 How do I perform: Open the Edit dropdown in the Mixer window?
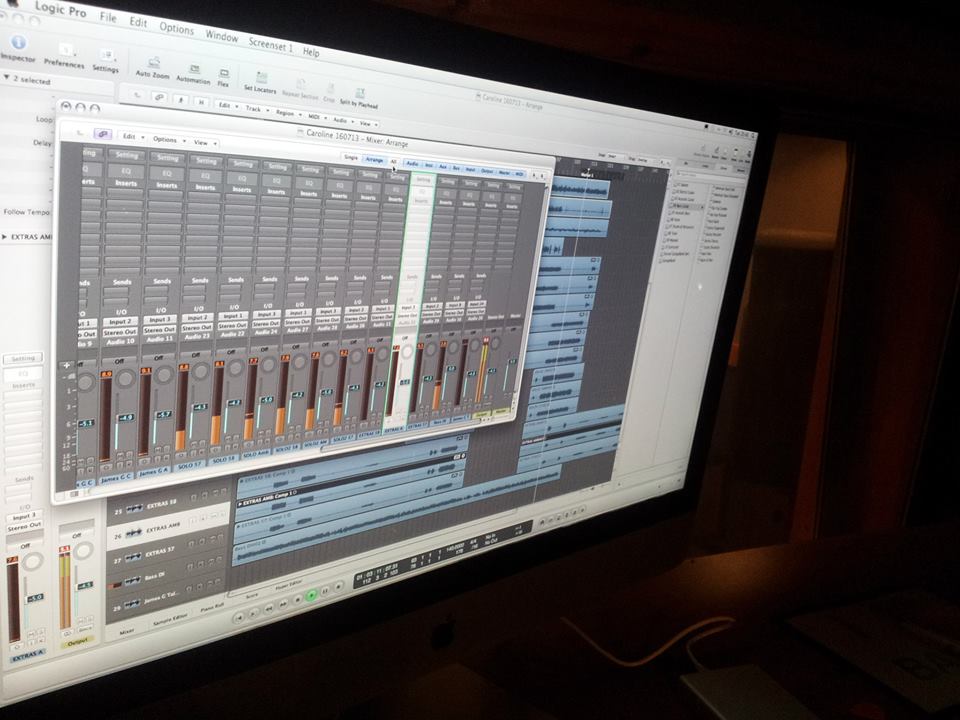coord(133,137)
